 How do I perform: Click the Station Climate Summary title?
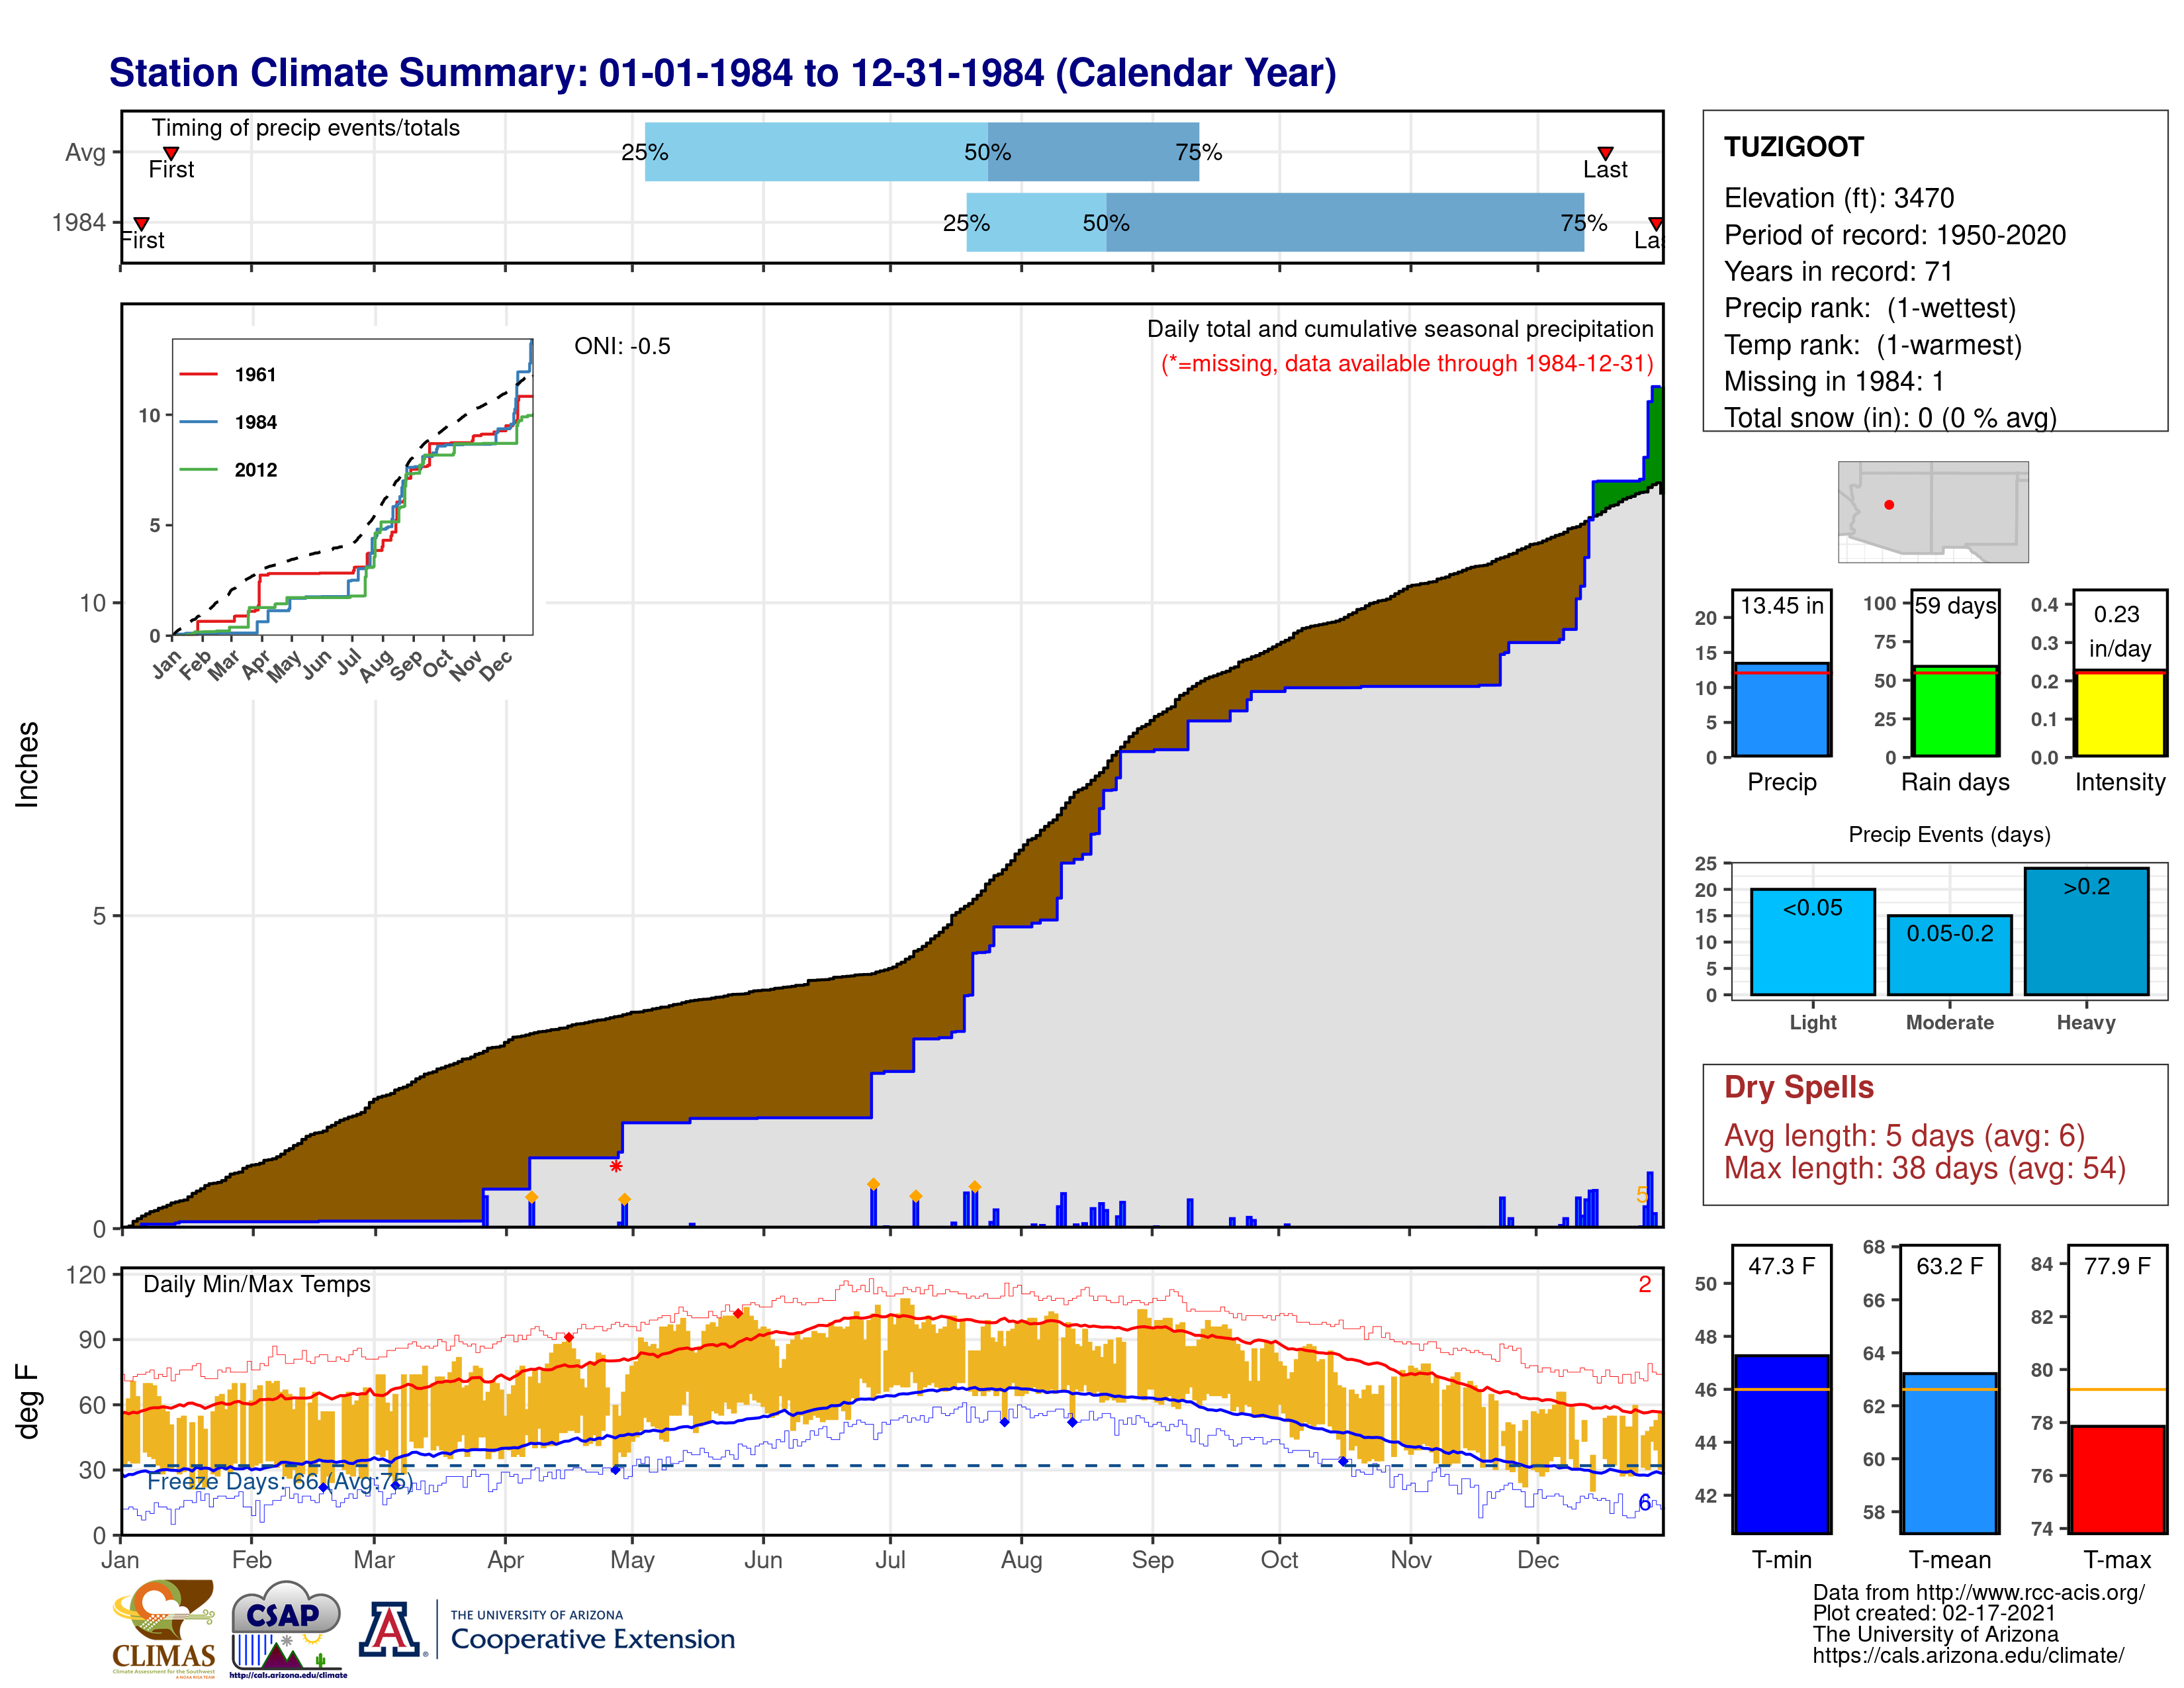(722, 73)
